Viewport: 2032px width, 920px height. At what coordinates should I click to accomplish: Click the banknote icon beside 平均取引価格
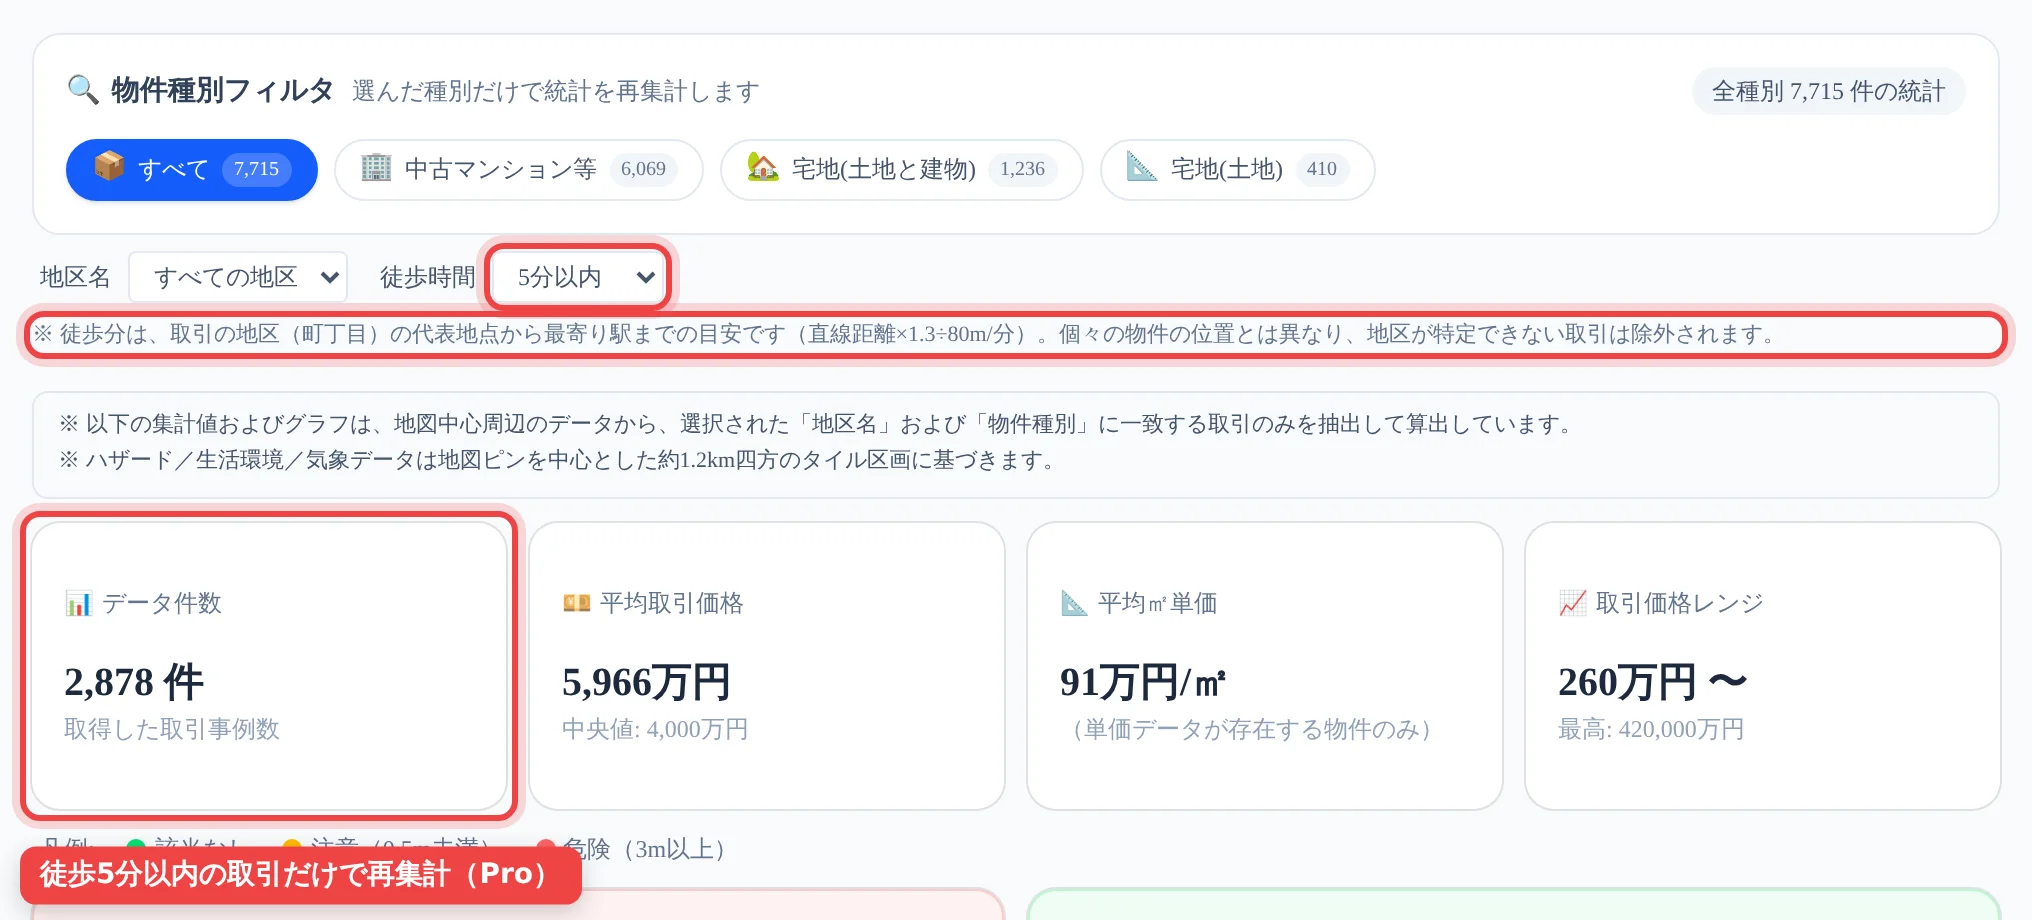(576, 603)
